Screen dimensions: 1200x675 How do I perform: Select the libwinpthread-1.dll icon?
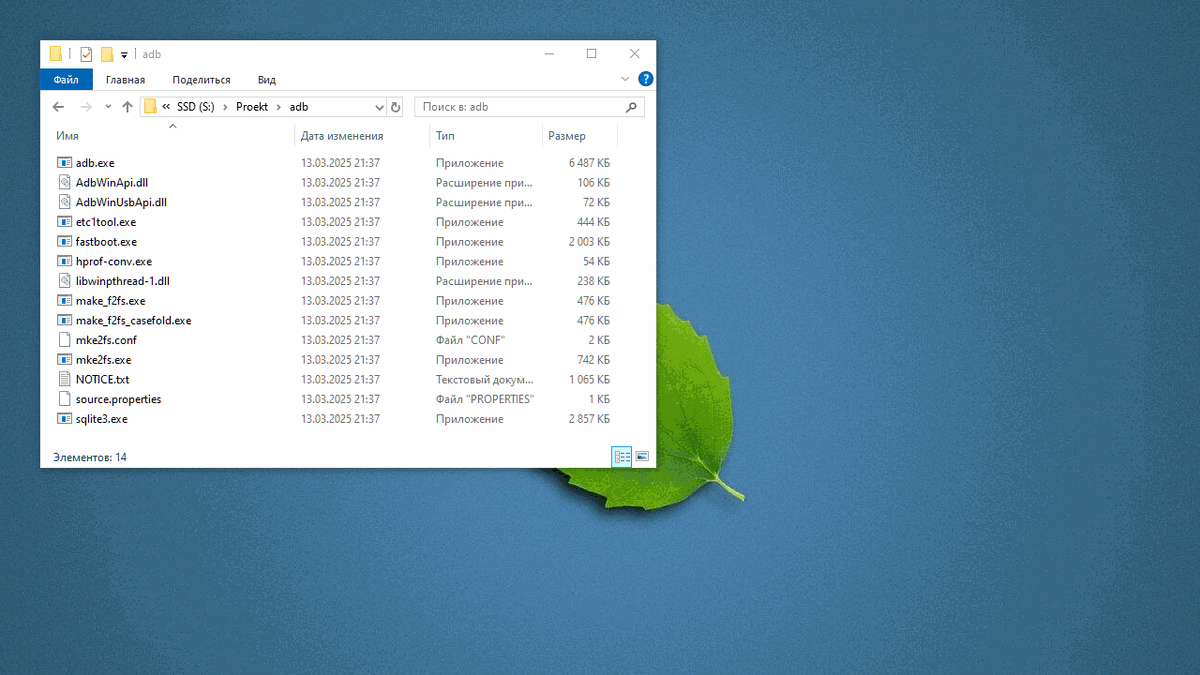point(65,281)
